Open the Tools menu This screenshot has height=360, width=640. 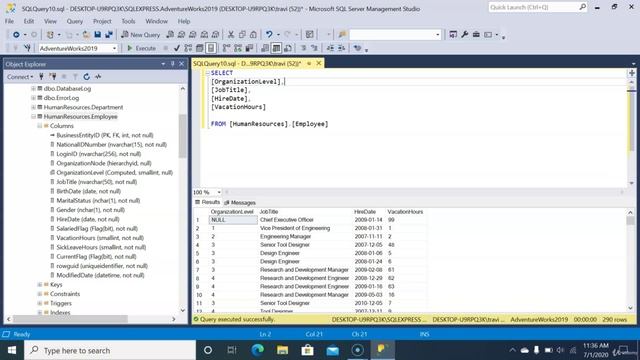tap(128, 21)
